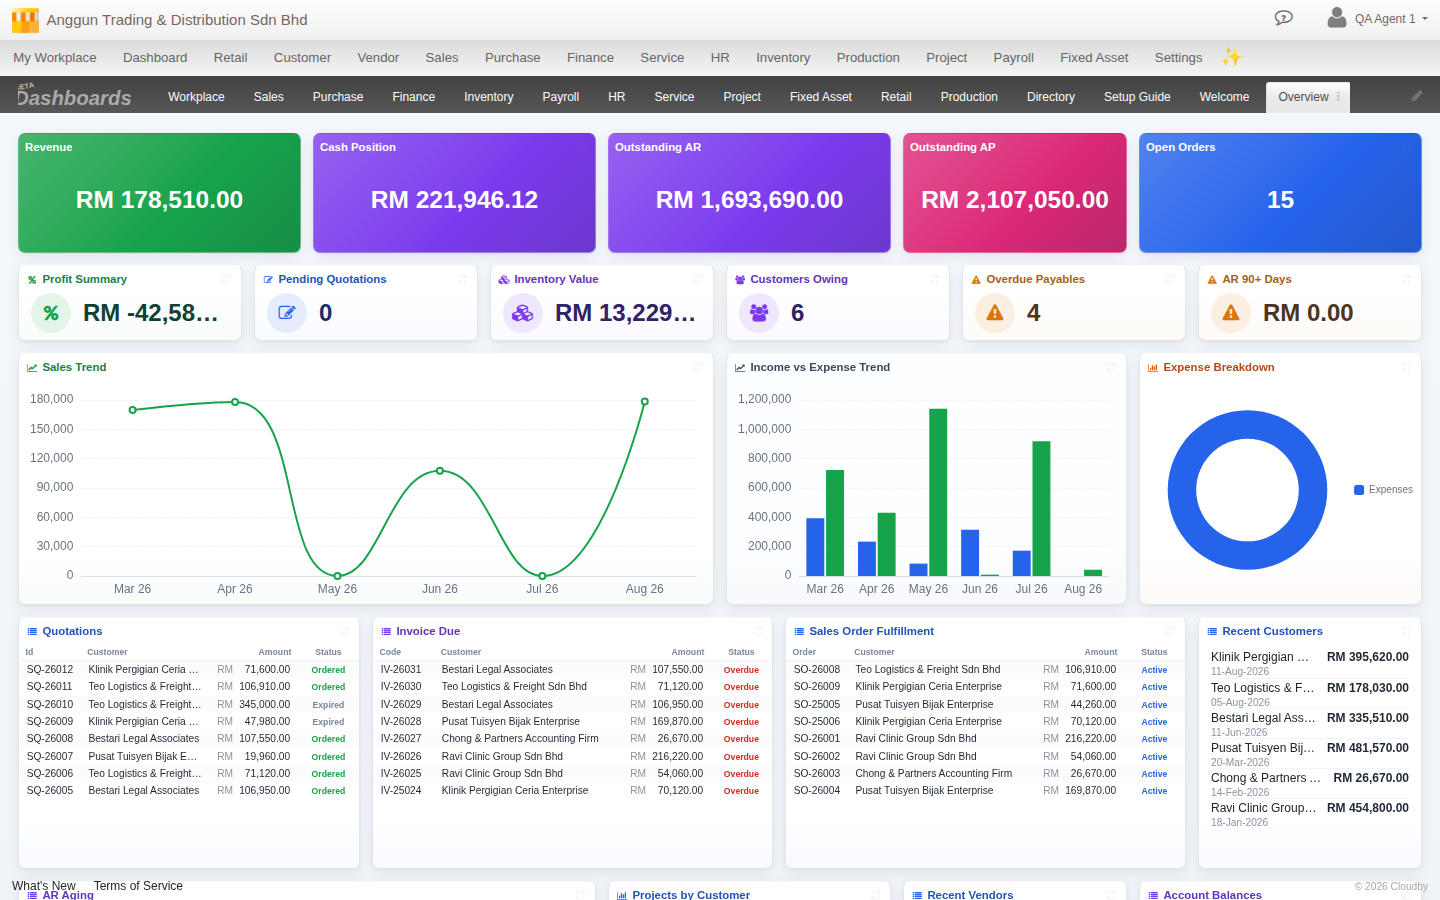The height and width of the screenshot is (900, 1440).
Task: Toggle the Expenses legend entry
Action: tap(1383, 490)
